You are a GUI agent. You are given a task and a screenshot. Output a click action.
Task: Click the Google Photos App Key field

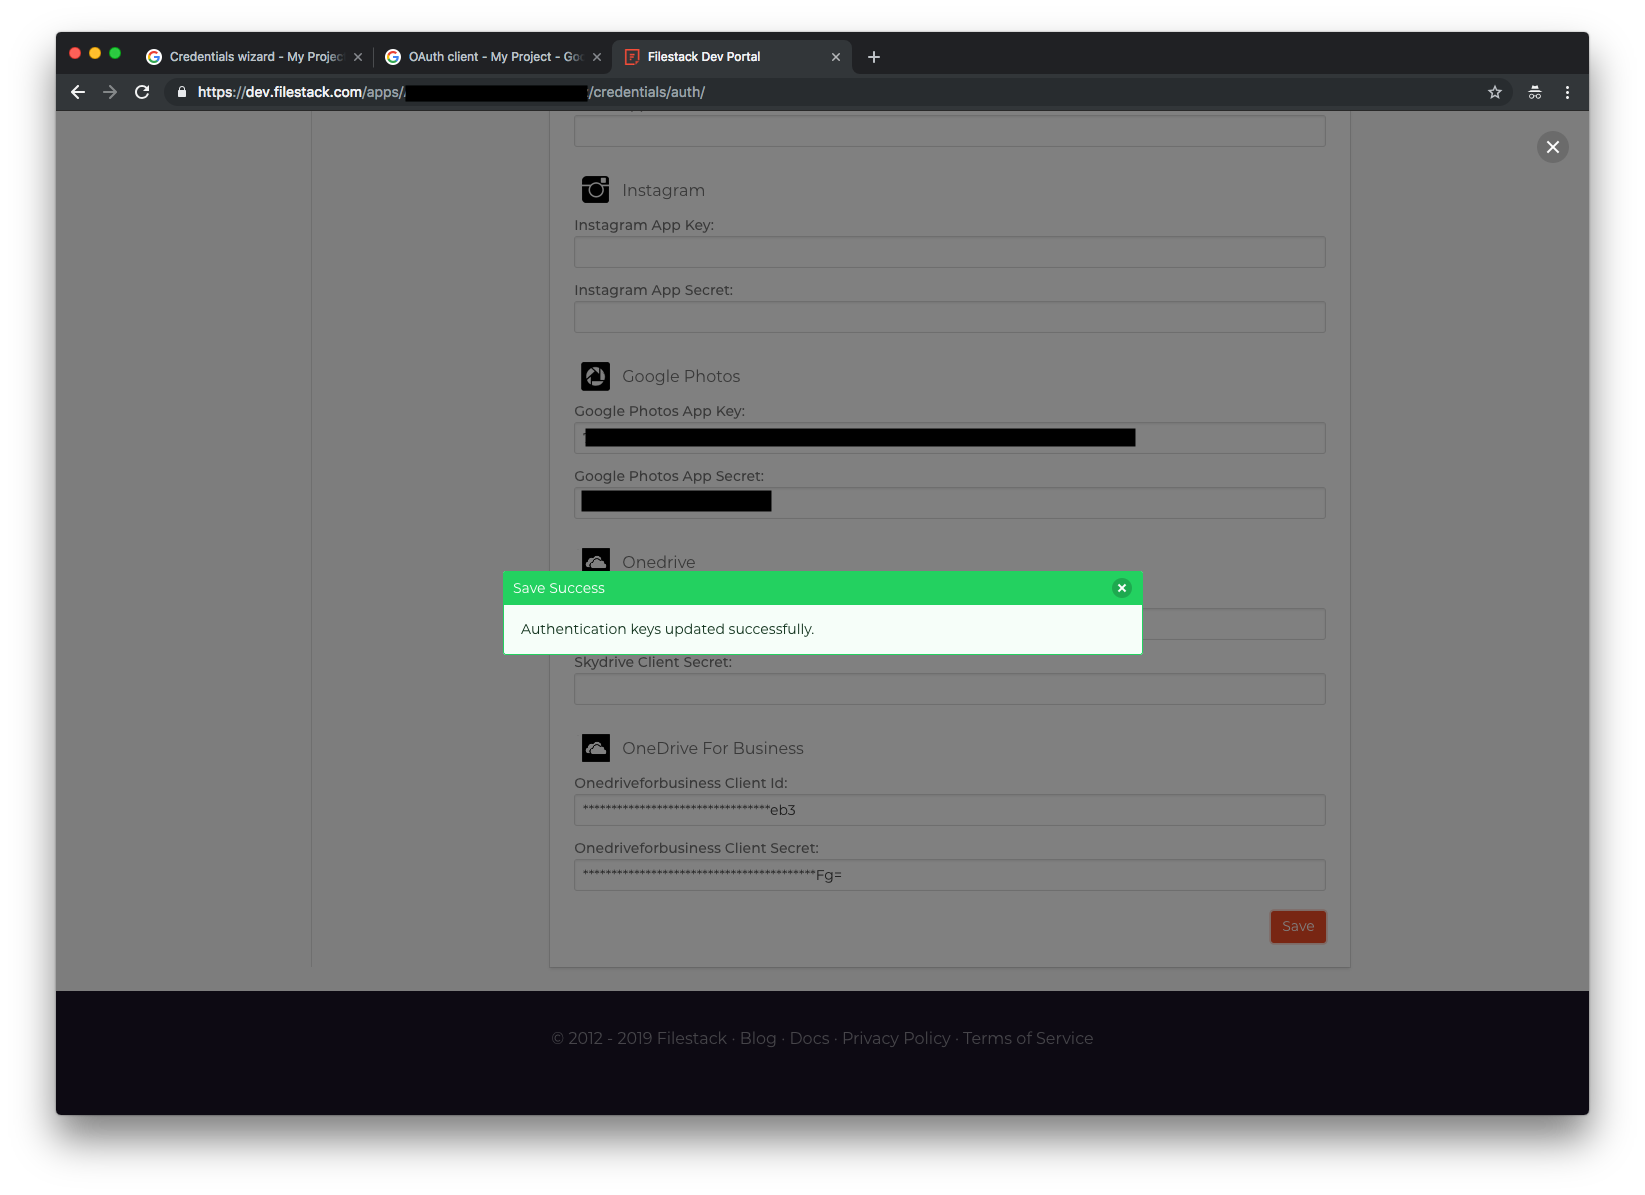point(950,438)
